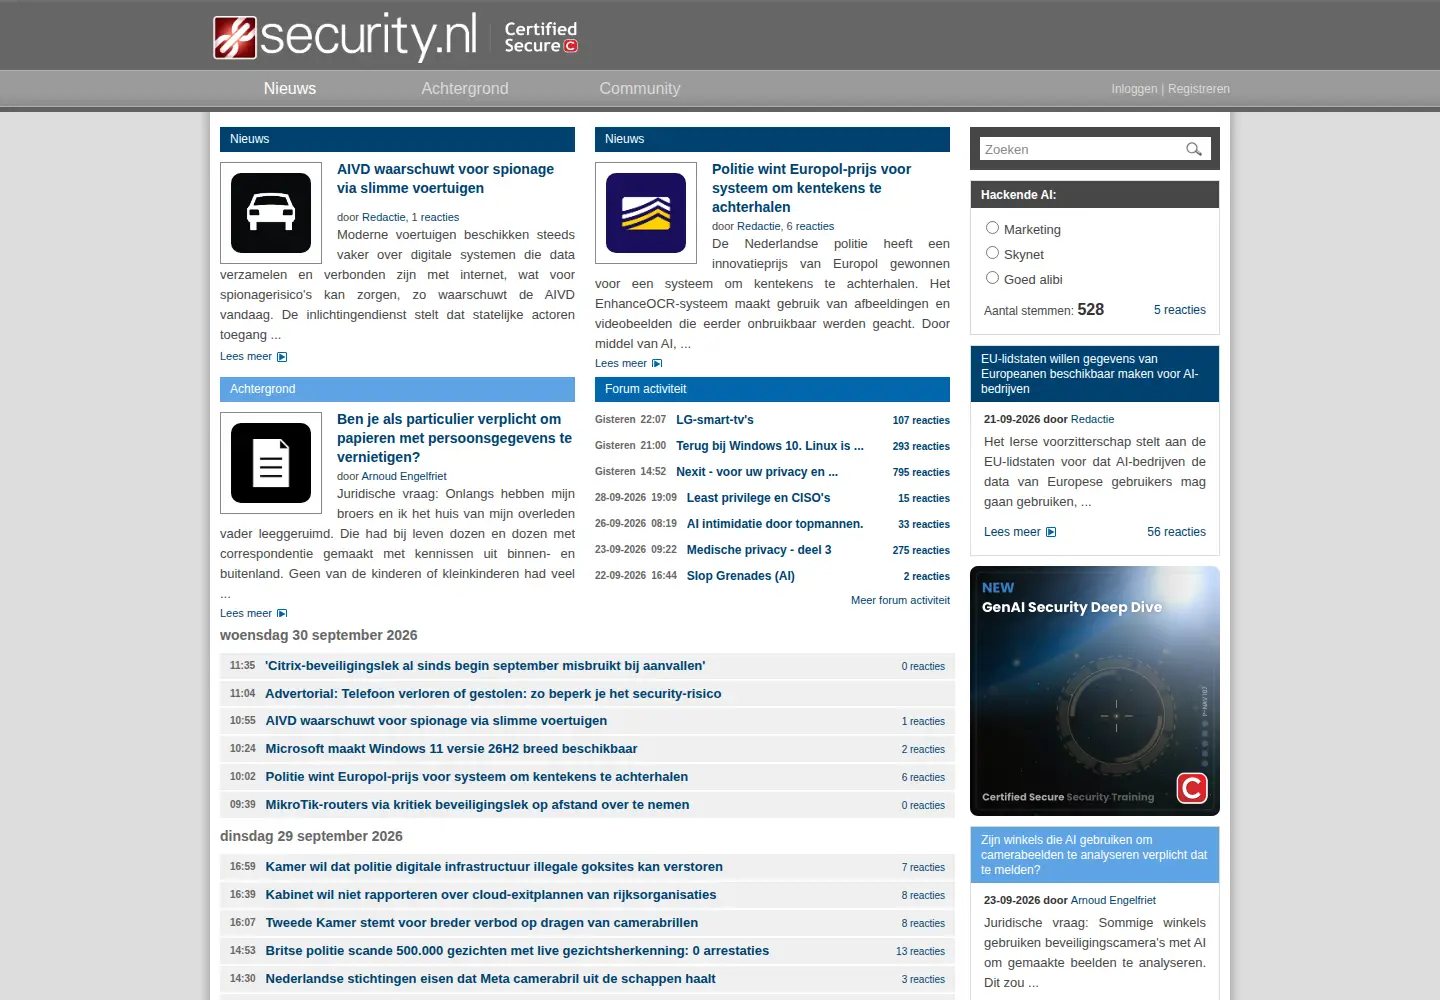Click arrow icon beside Europol article's Lees meer
Image resolution: width=1440 pixels, height=1000 pixels.
657,364
